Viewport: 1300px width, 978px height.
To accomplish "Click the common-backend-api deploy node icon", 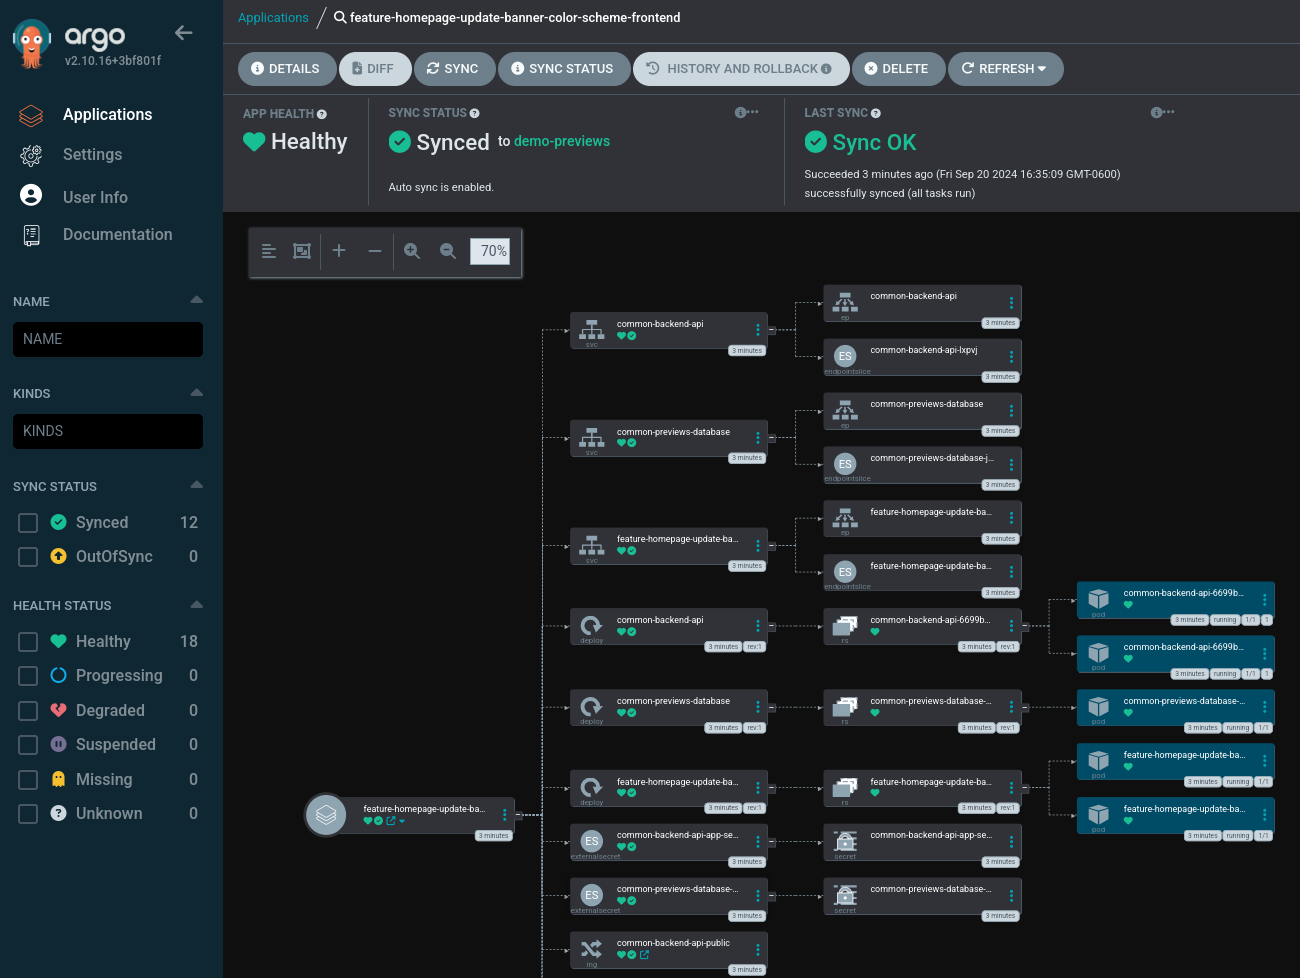I will pyautogui.click(x=592, y=626).
